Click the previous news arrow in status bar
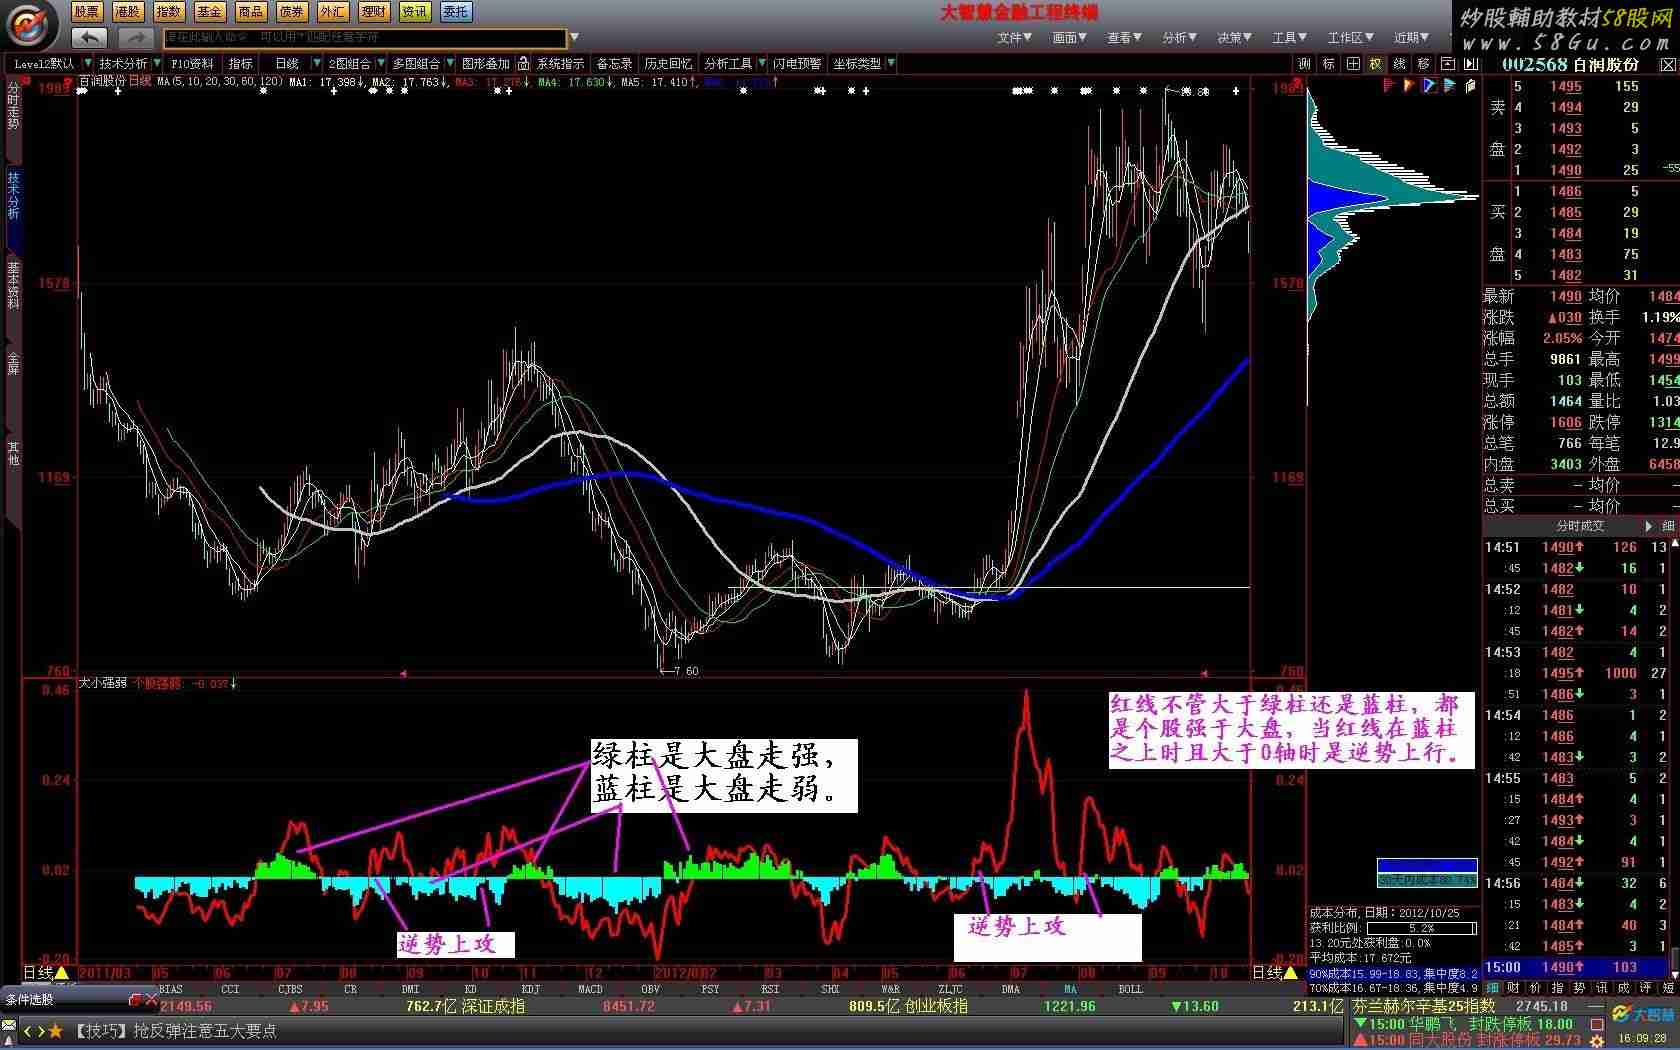The image size is (1680, 1050). point(28,1031)
